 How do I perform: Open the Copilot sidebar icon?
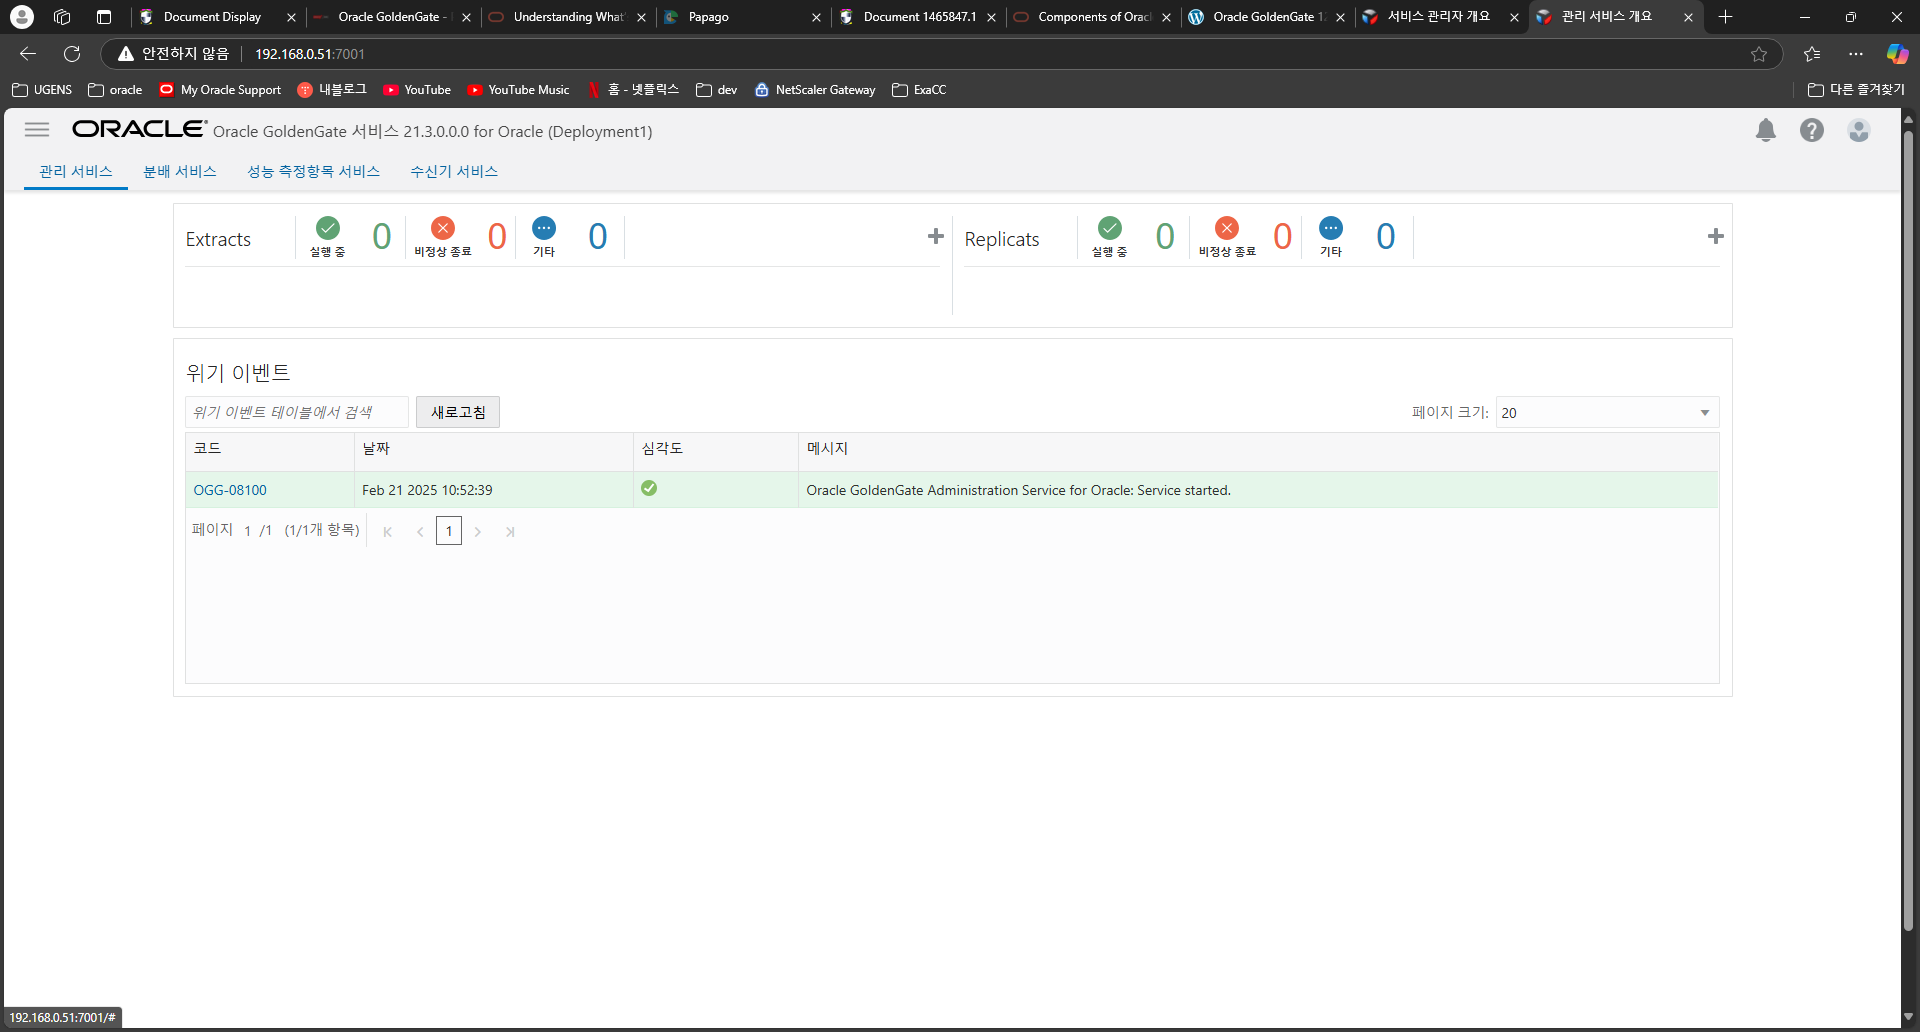(x=1897, y=54)
